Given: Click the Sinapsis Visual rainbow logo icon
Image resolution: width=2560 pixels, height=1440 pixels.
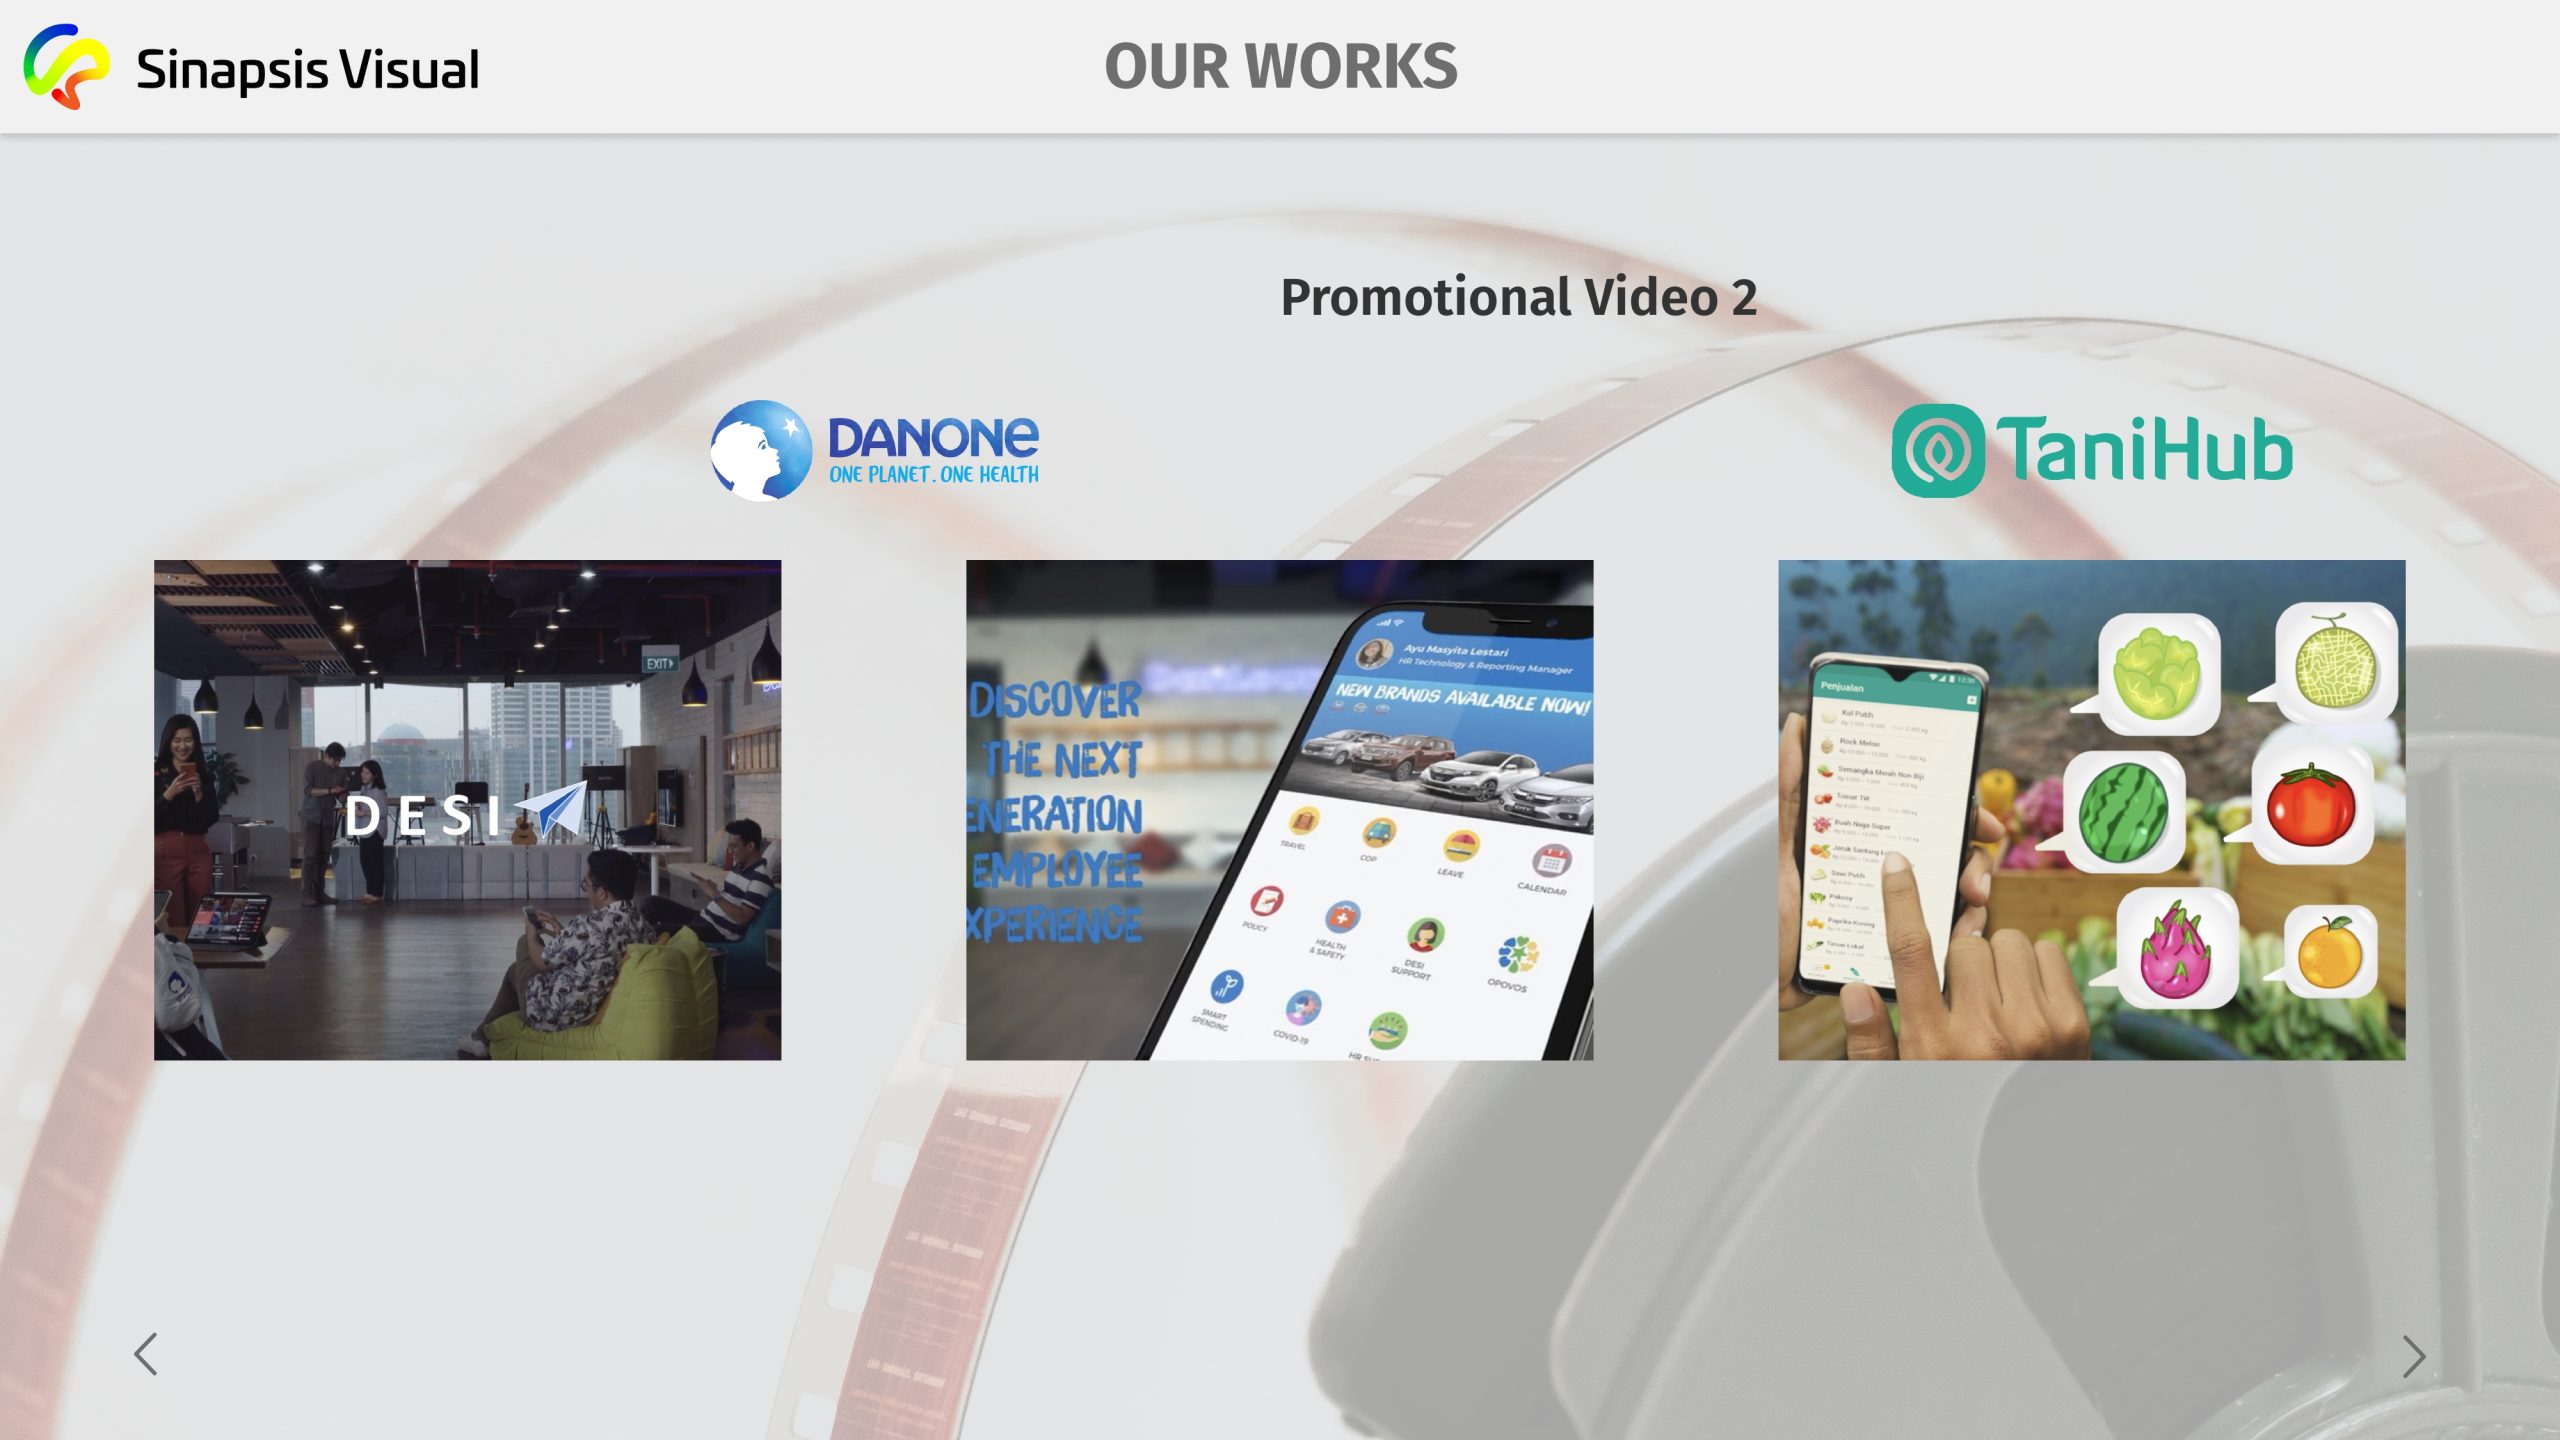Looking at the screenshot, I should (66, 67).
